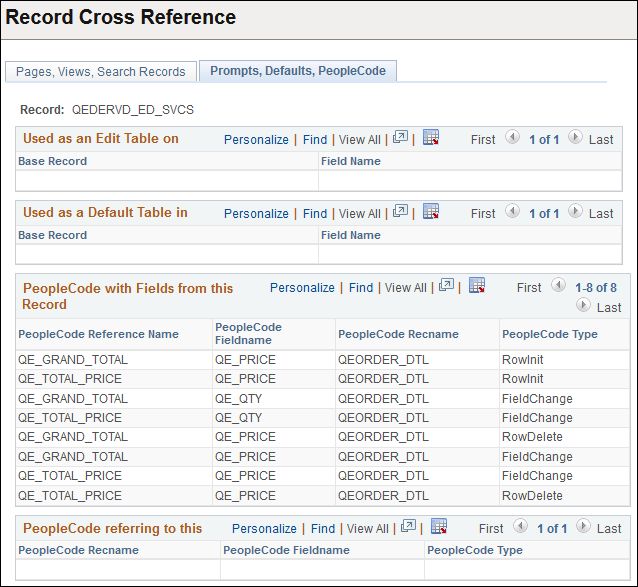Screen dimensions: 638x587
Task: Show previous row in PeopleCode referring grid
Action: coord(520,527)
